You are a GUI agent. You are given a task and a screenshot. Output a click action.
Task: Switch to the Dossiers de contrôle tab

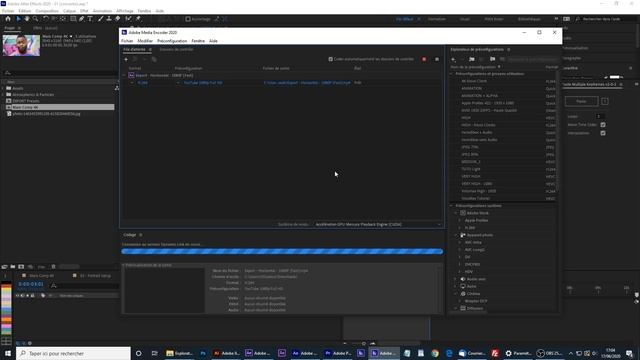point(176,49)
